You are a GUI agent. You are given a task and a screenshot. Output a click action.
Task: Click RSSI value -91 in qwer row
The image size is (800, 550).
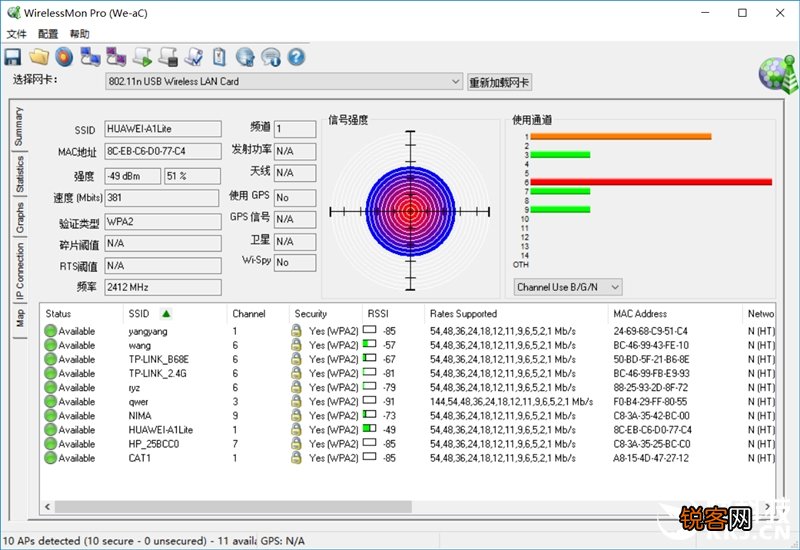389,402
